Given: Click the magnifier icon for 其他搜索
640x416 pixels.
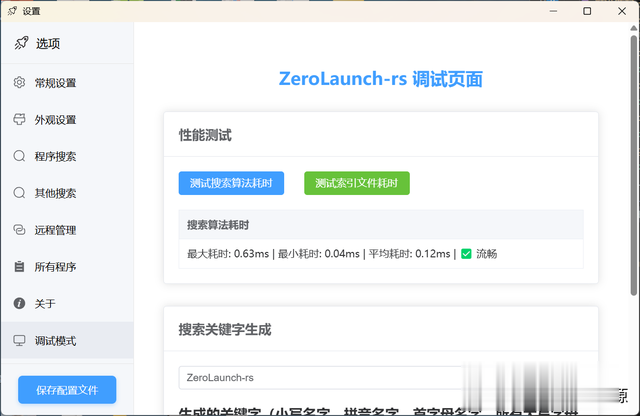Looking at the screenshot, I should [19, 193].
